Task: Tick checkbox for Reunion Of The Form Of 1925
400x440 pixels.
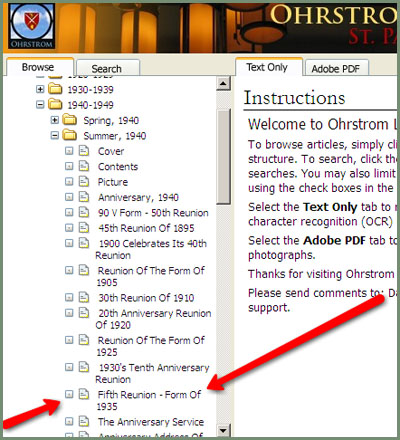Action: coord(69,340)
